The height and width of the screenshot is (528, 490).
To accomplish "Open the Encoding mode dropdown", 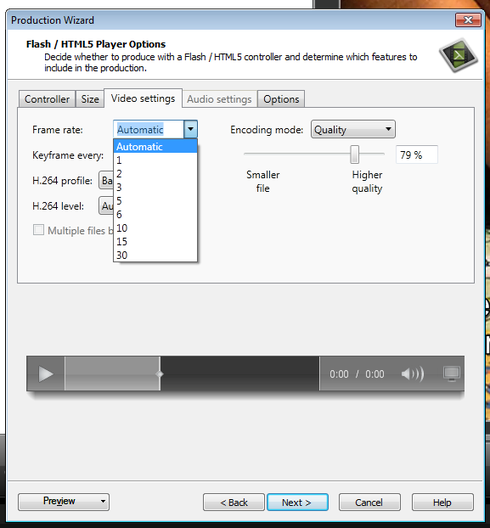I will 353,129.
